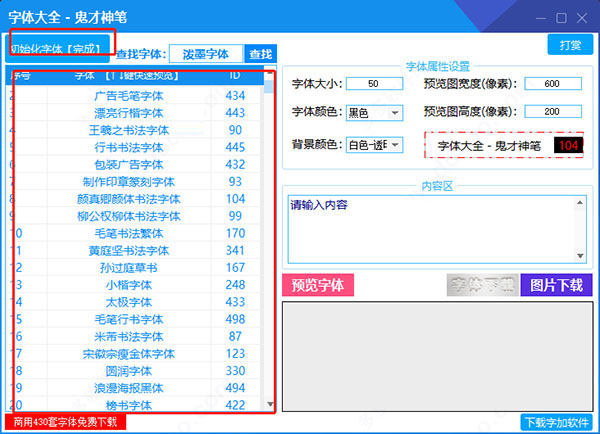This screenshot has width=600, height=434.
Task: Click ID cell 341
Action: pos(235,251)
